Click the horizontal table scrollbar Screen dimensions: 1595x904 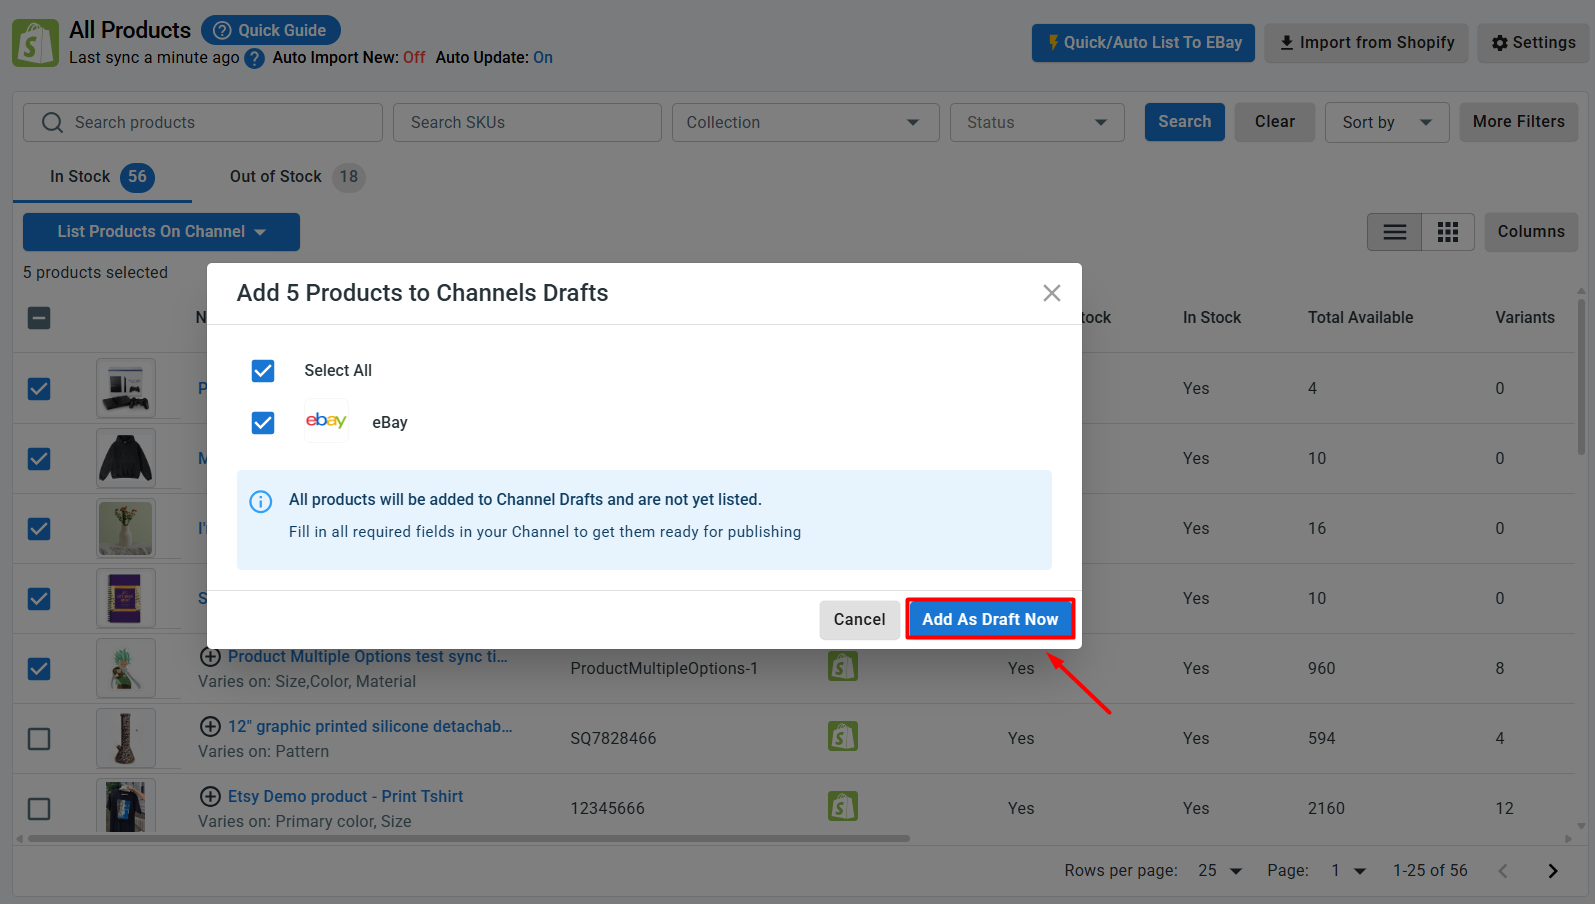469,839
